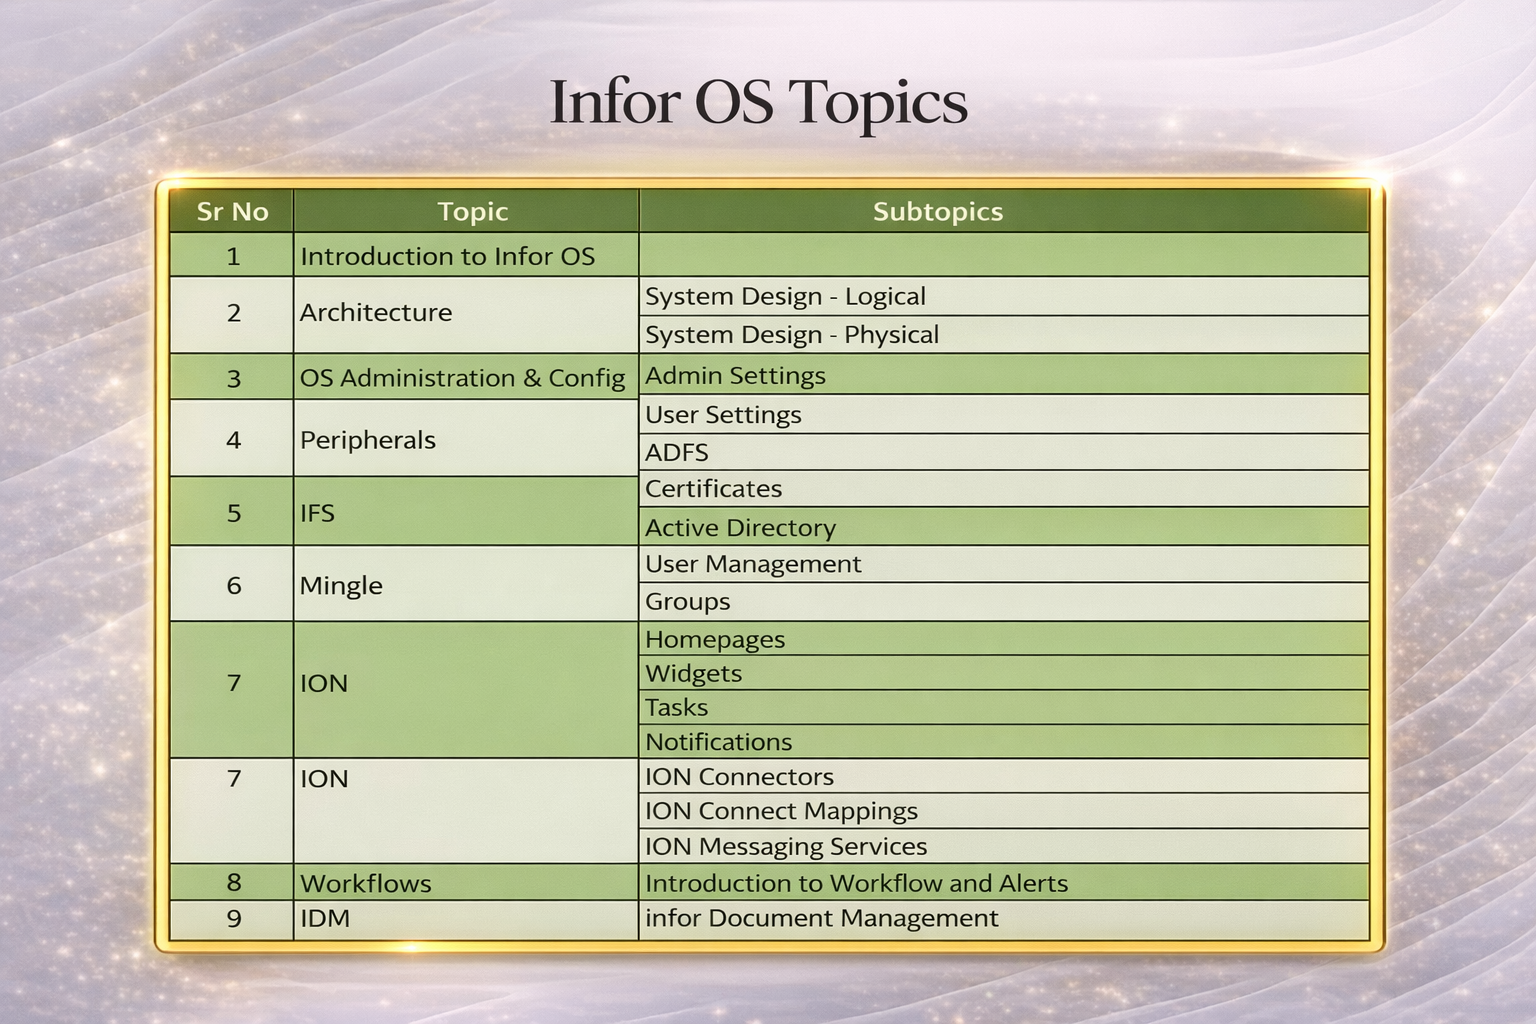The width and height of the screenshot is (1536, 1024).
Task: Click the 'Active Directory' subtopic
Action: (x=740, y=527)
